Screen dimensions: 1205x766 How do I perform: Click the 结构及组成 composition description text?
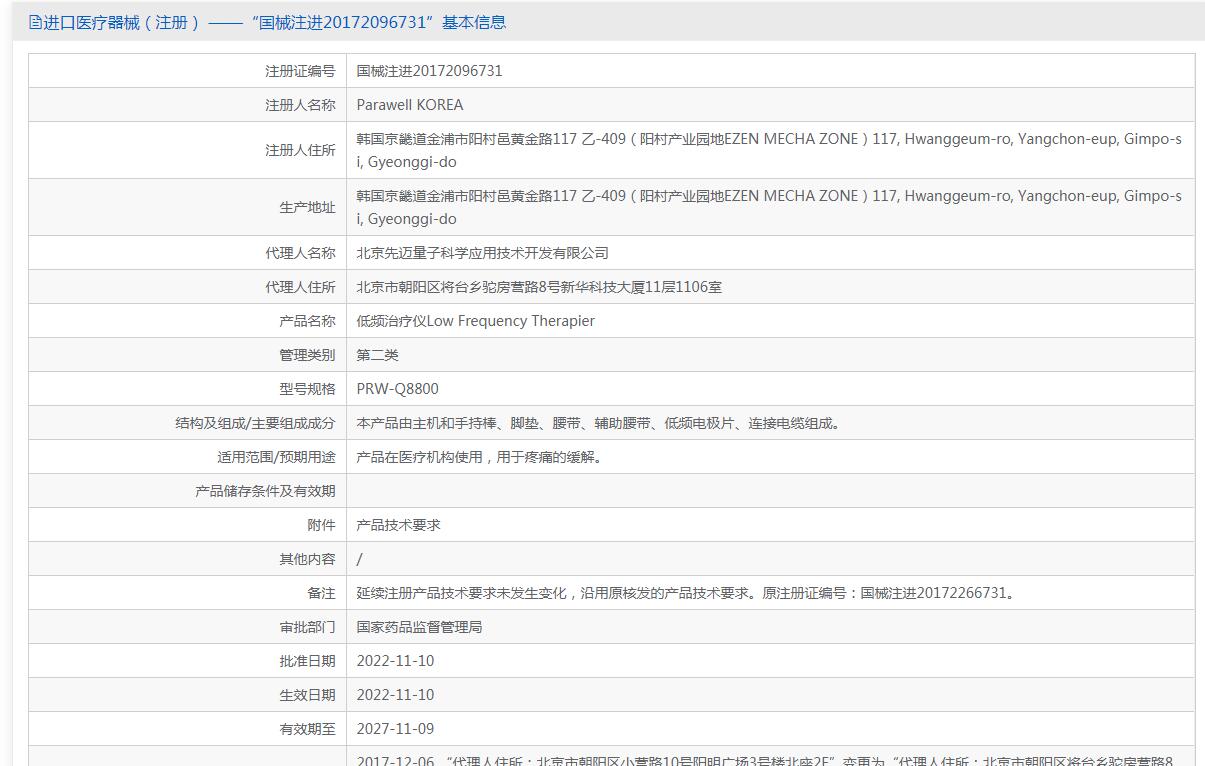(x=600, y=423)
